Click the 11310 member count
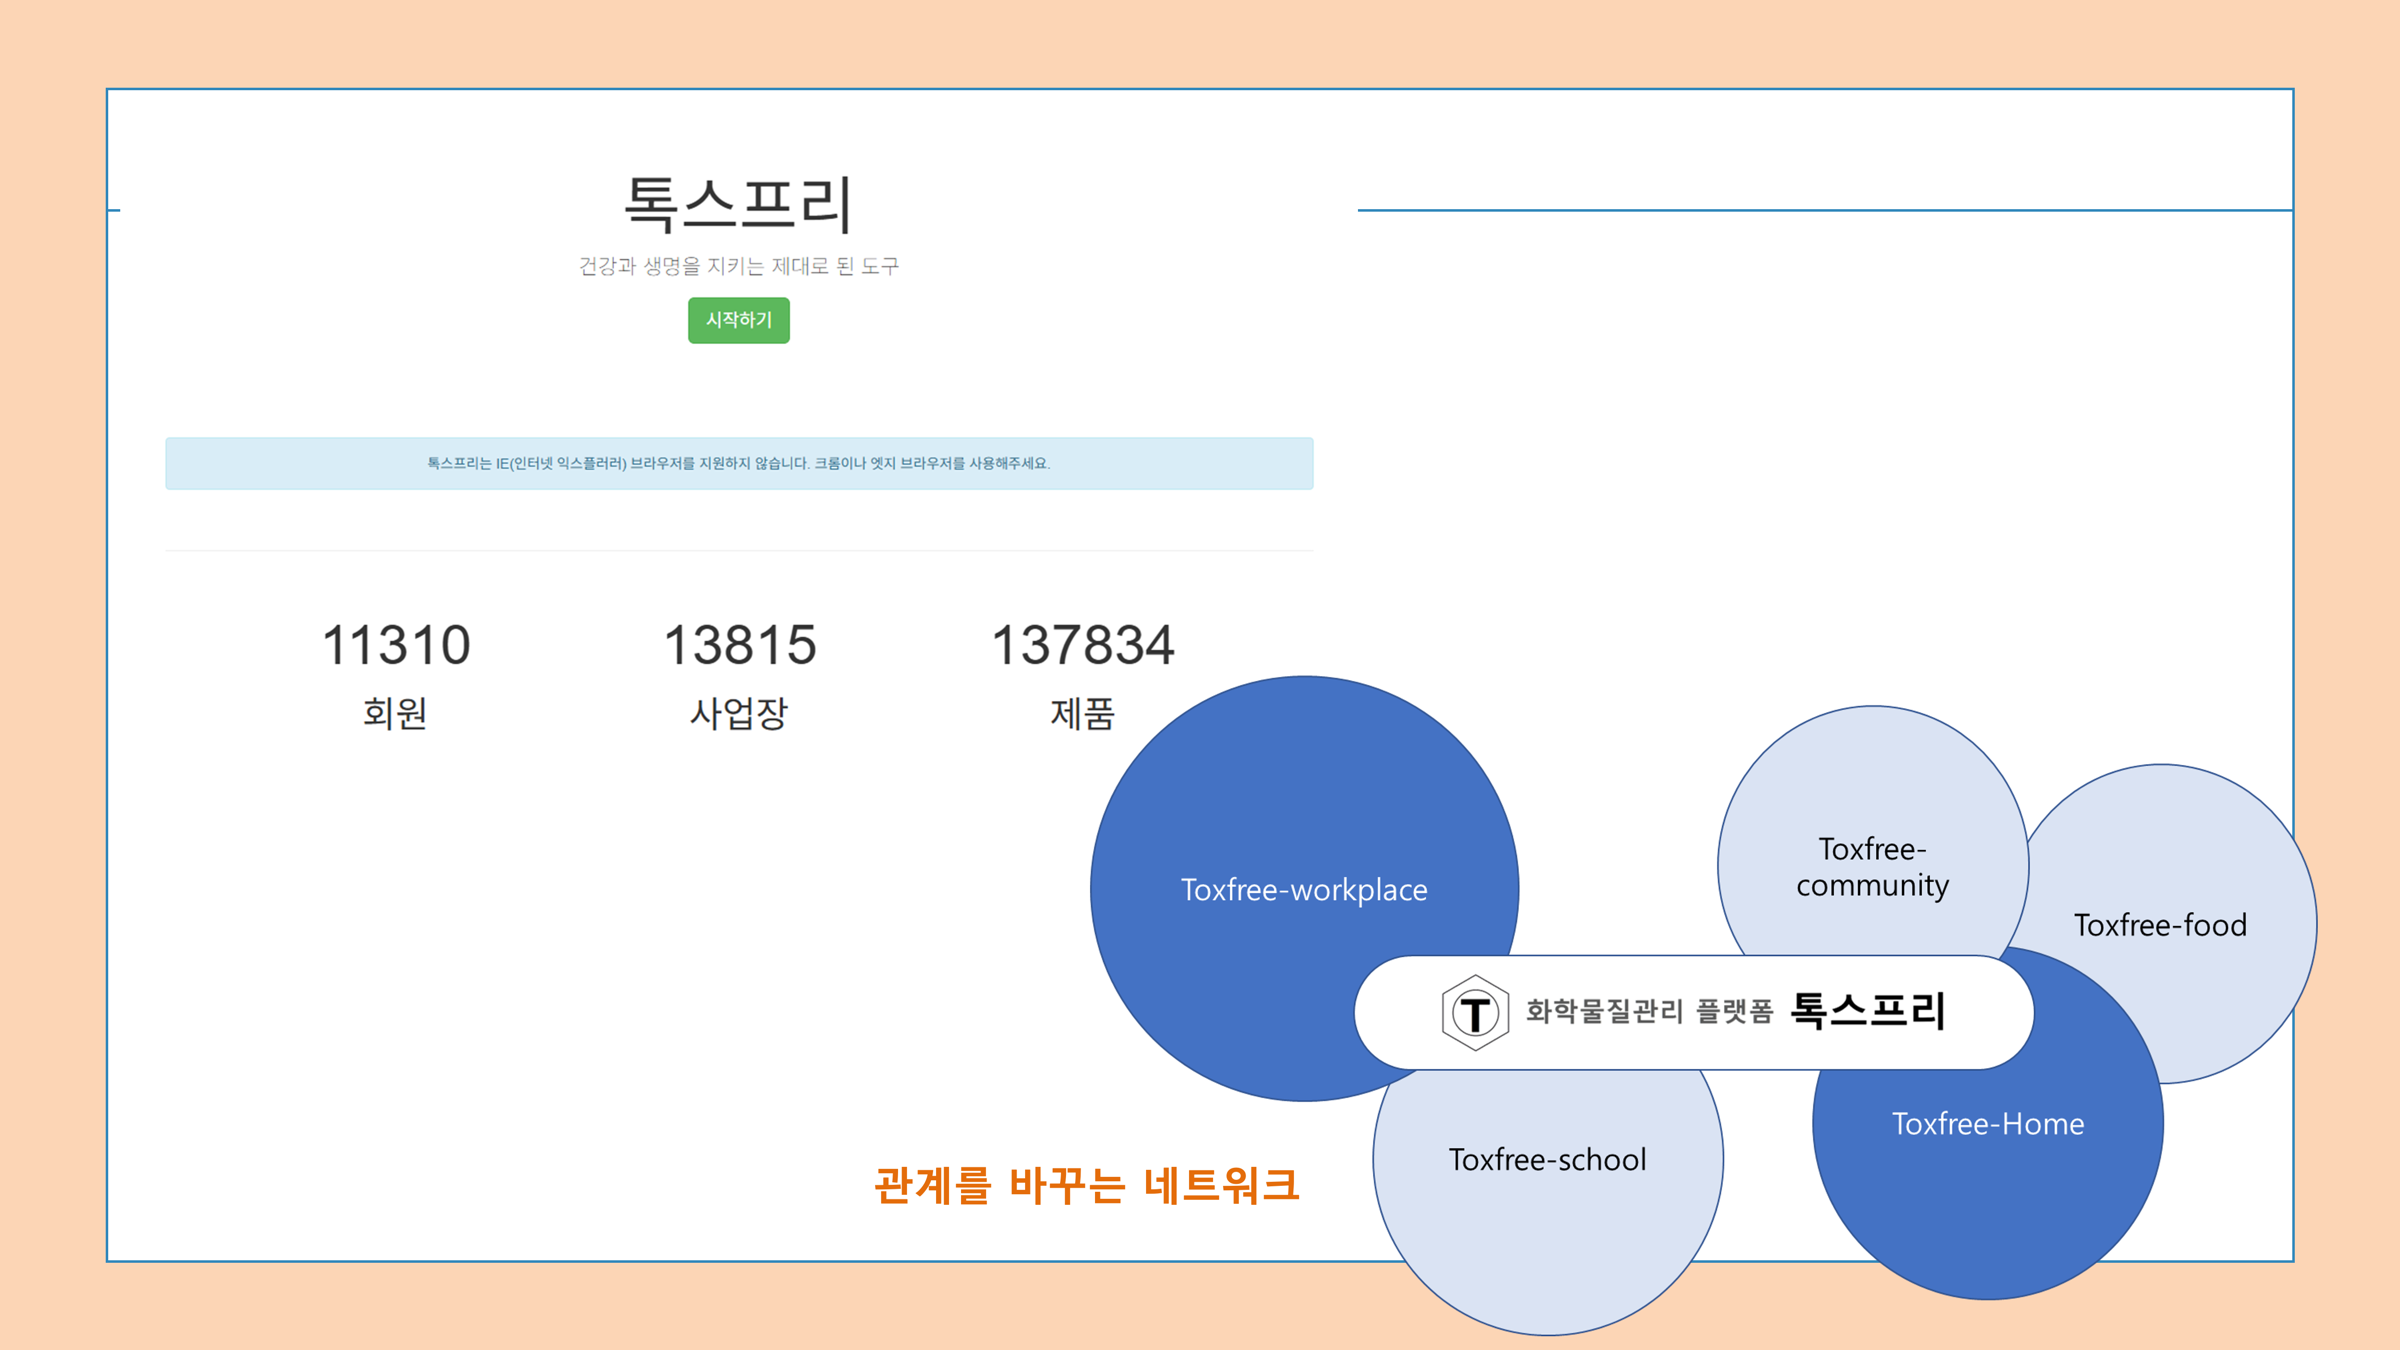2400x1350 pixels. point(396,645)
